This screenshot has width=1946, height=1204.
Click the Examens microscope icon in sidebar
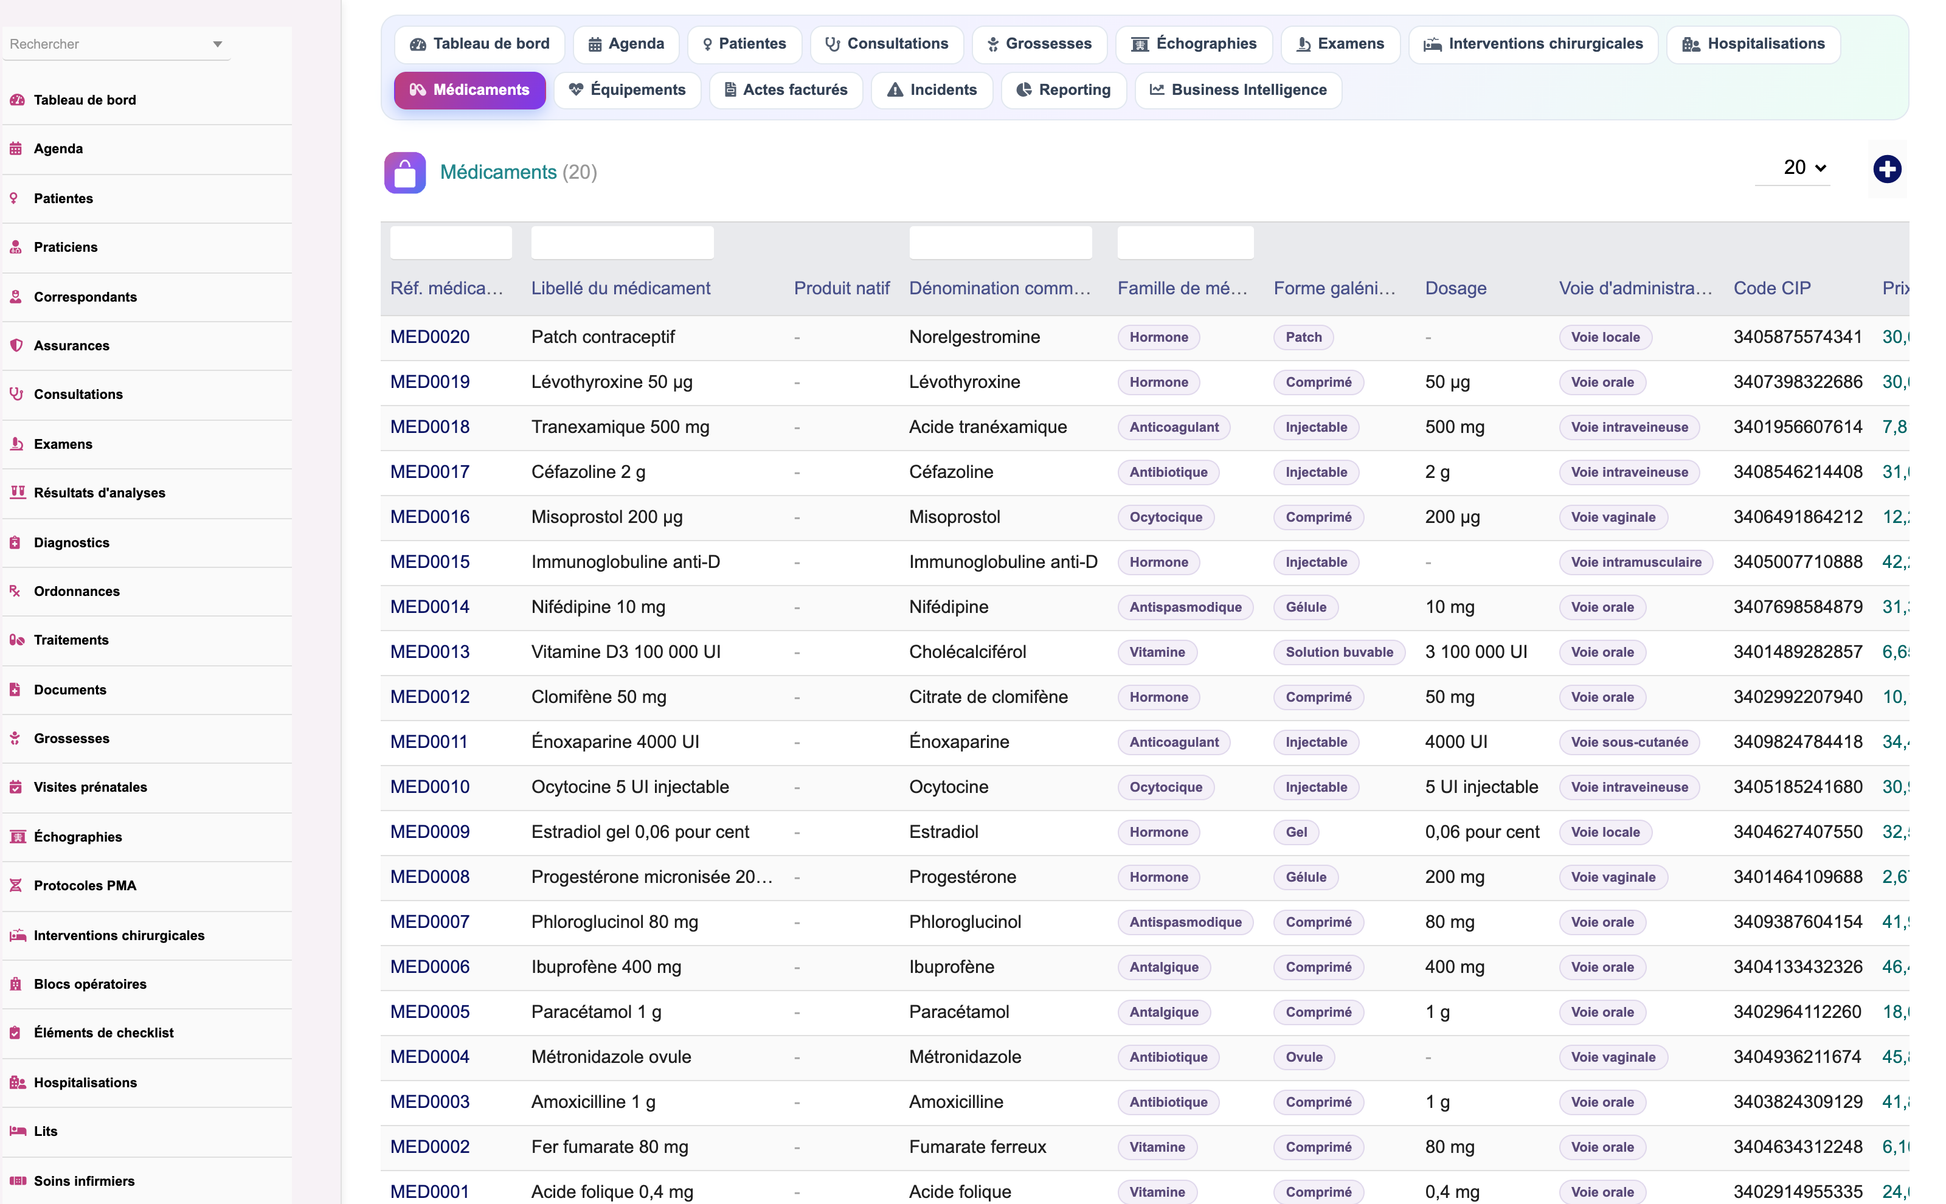(16, 444)
